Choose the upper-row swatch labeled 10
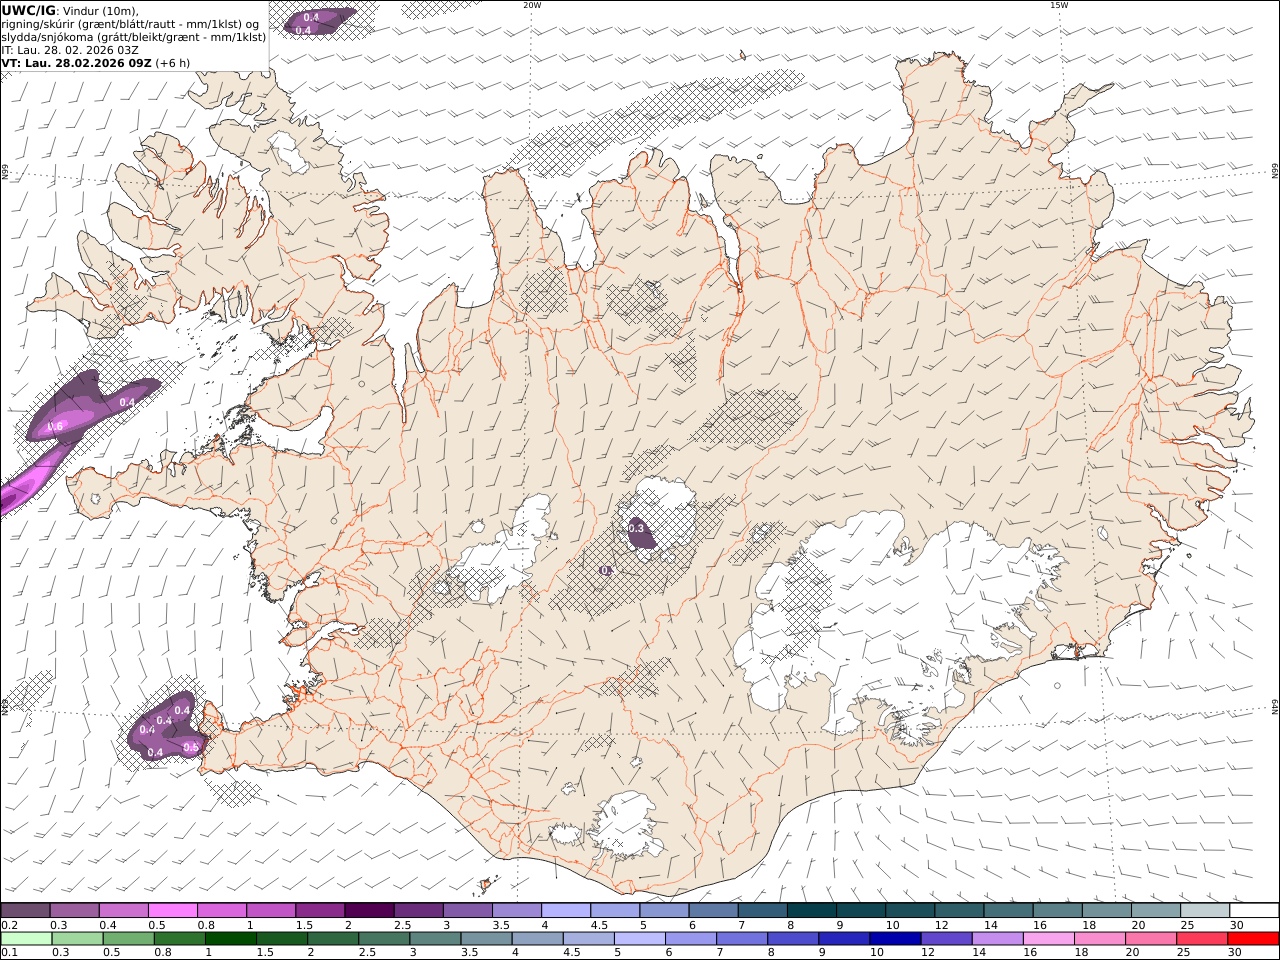Viewport: 1280px width, 960px height. coord(909,911)
